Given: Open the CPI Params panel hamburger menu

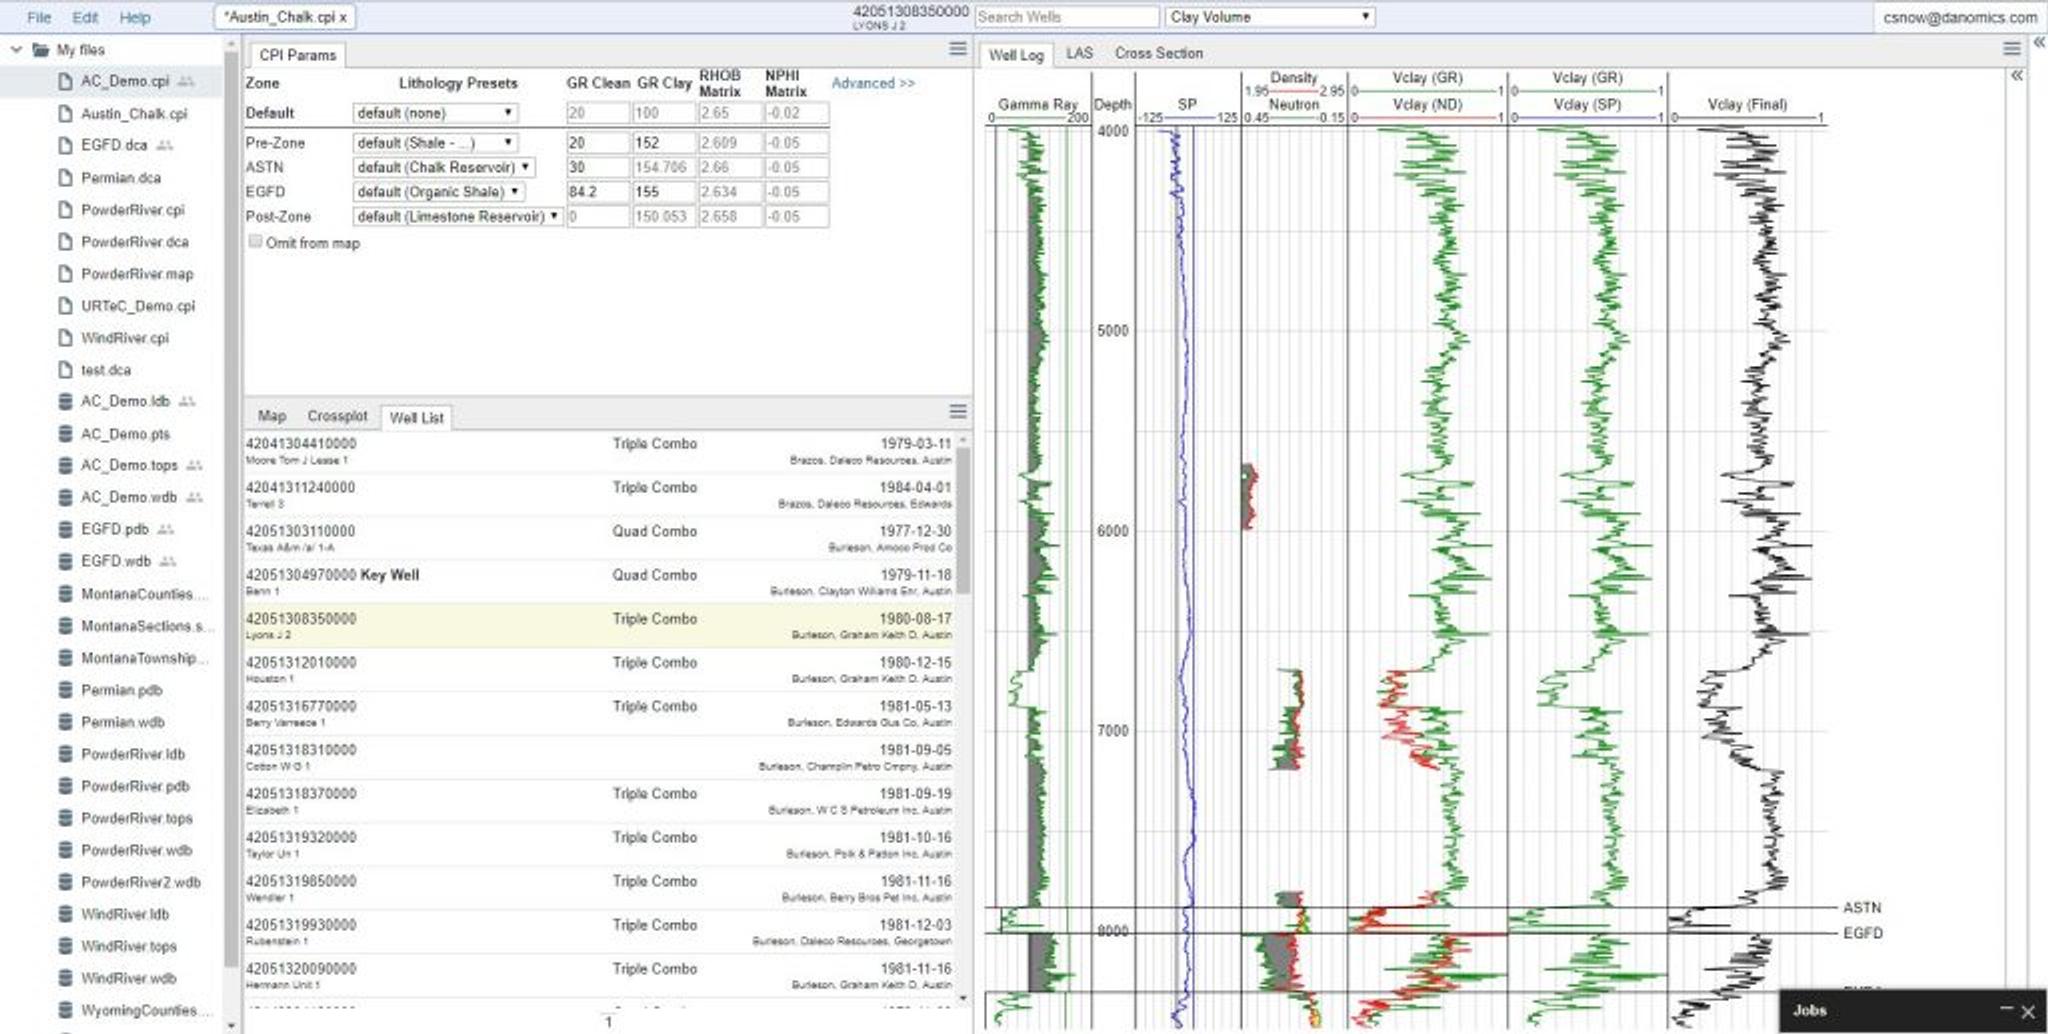Looking at the screenshot, I should tap(957, 49).
